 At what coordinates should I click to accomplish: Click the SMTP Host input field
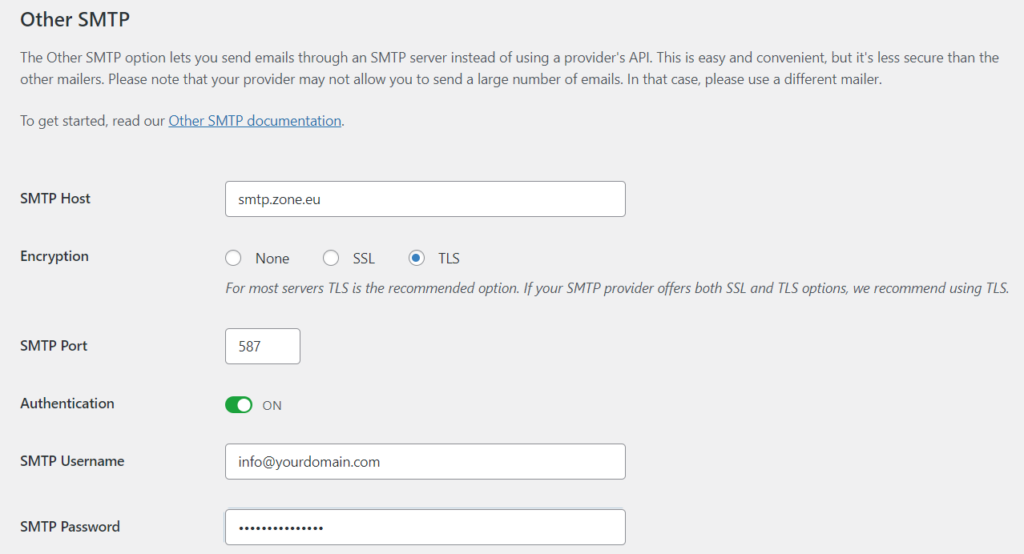tap(425, 199)
